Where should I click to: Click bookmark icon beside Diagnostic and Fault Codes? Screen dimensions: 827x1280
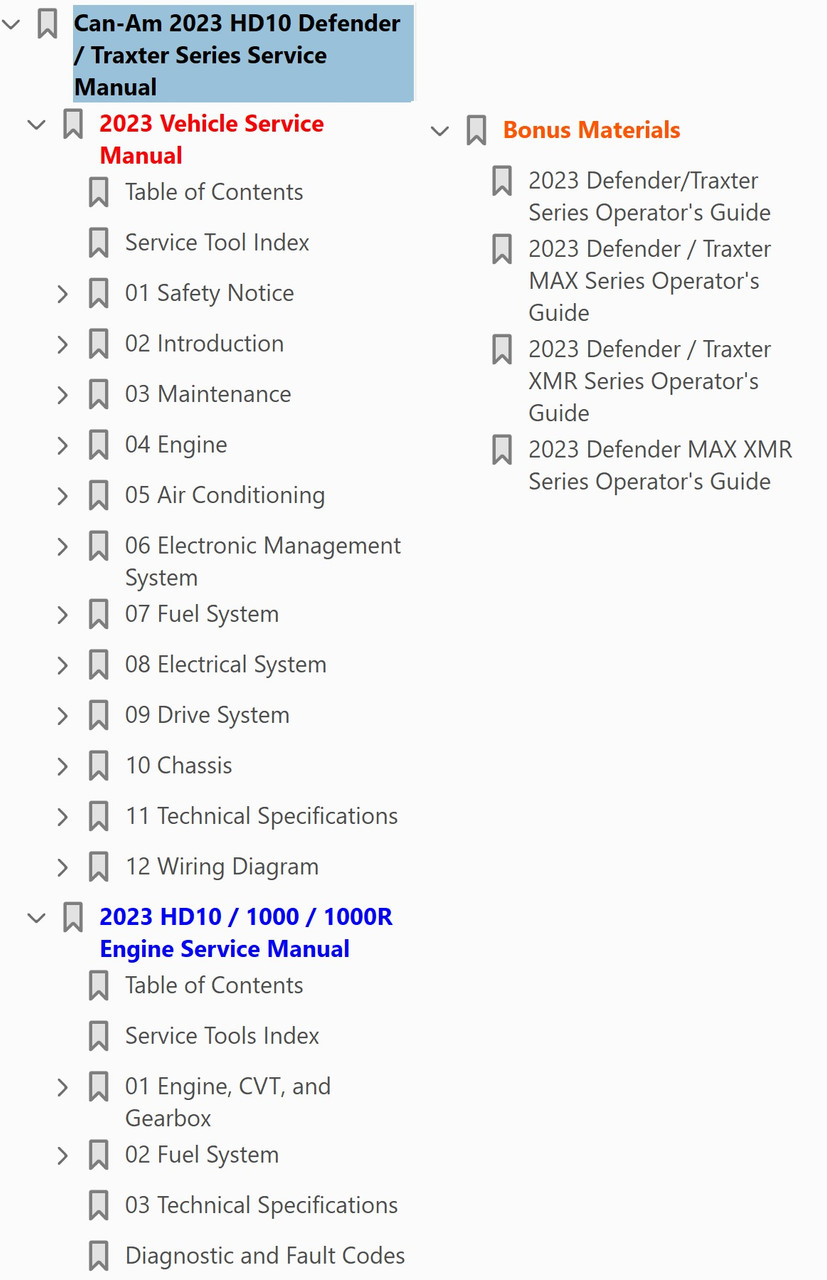click(x=98, y=1256)
